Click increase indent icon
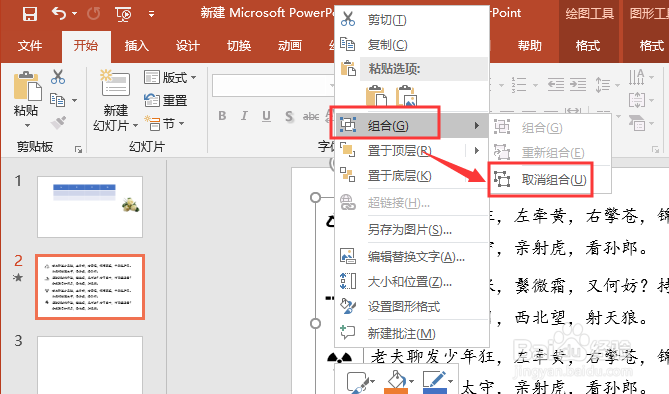 coord(578,85)
